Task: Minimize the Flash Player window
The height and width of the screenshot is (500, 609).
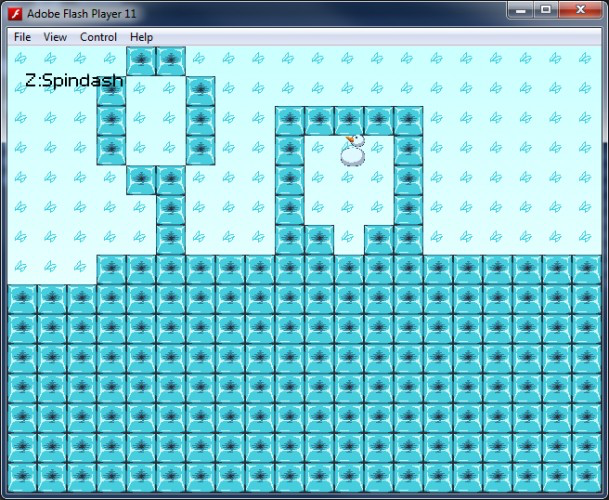Action: tap(521, 9)
